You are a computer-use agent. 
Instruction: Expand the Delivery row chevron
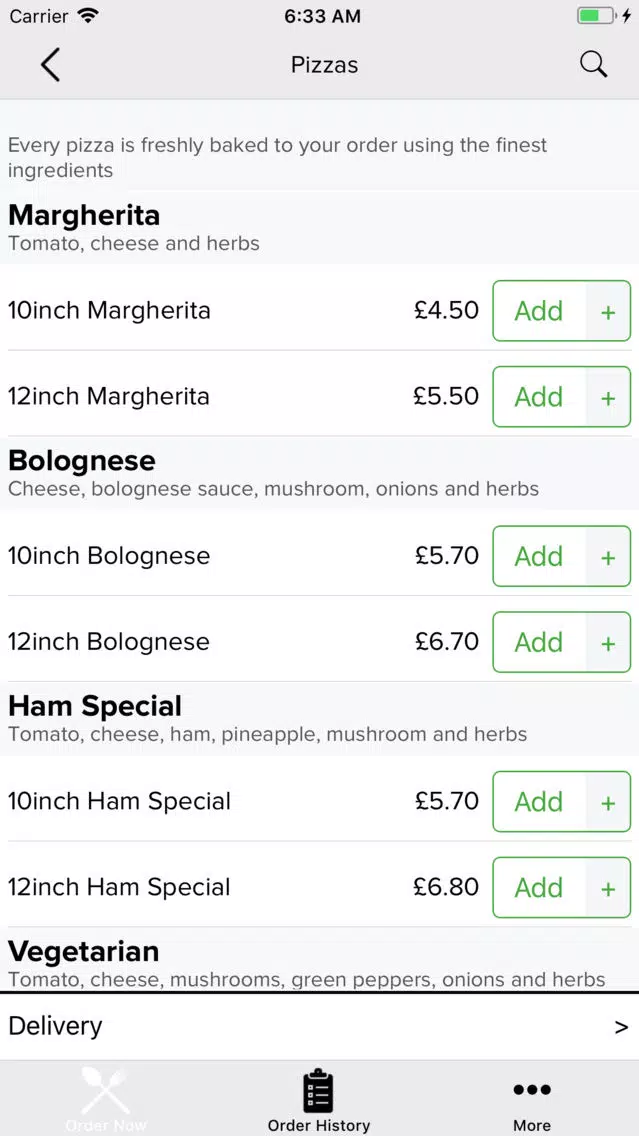click(x=621, y=1027)
